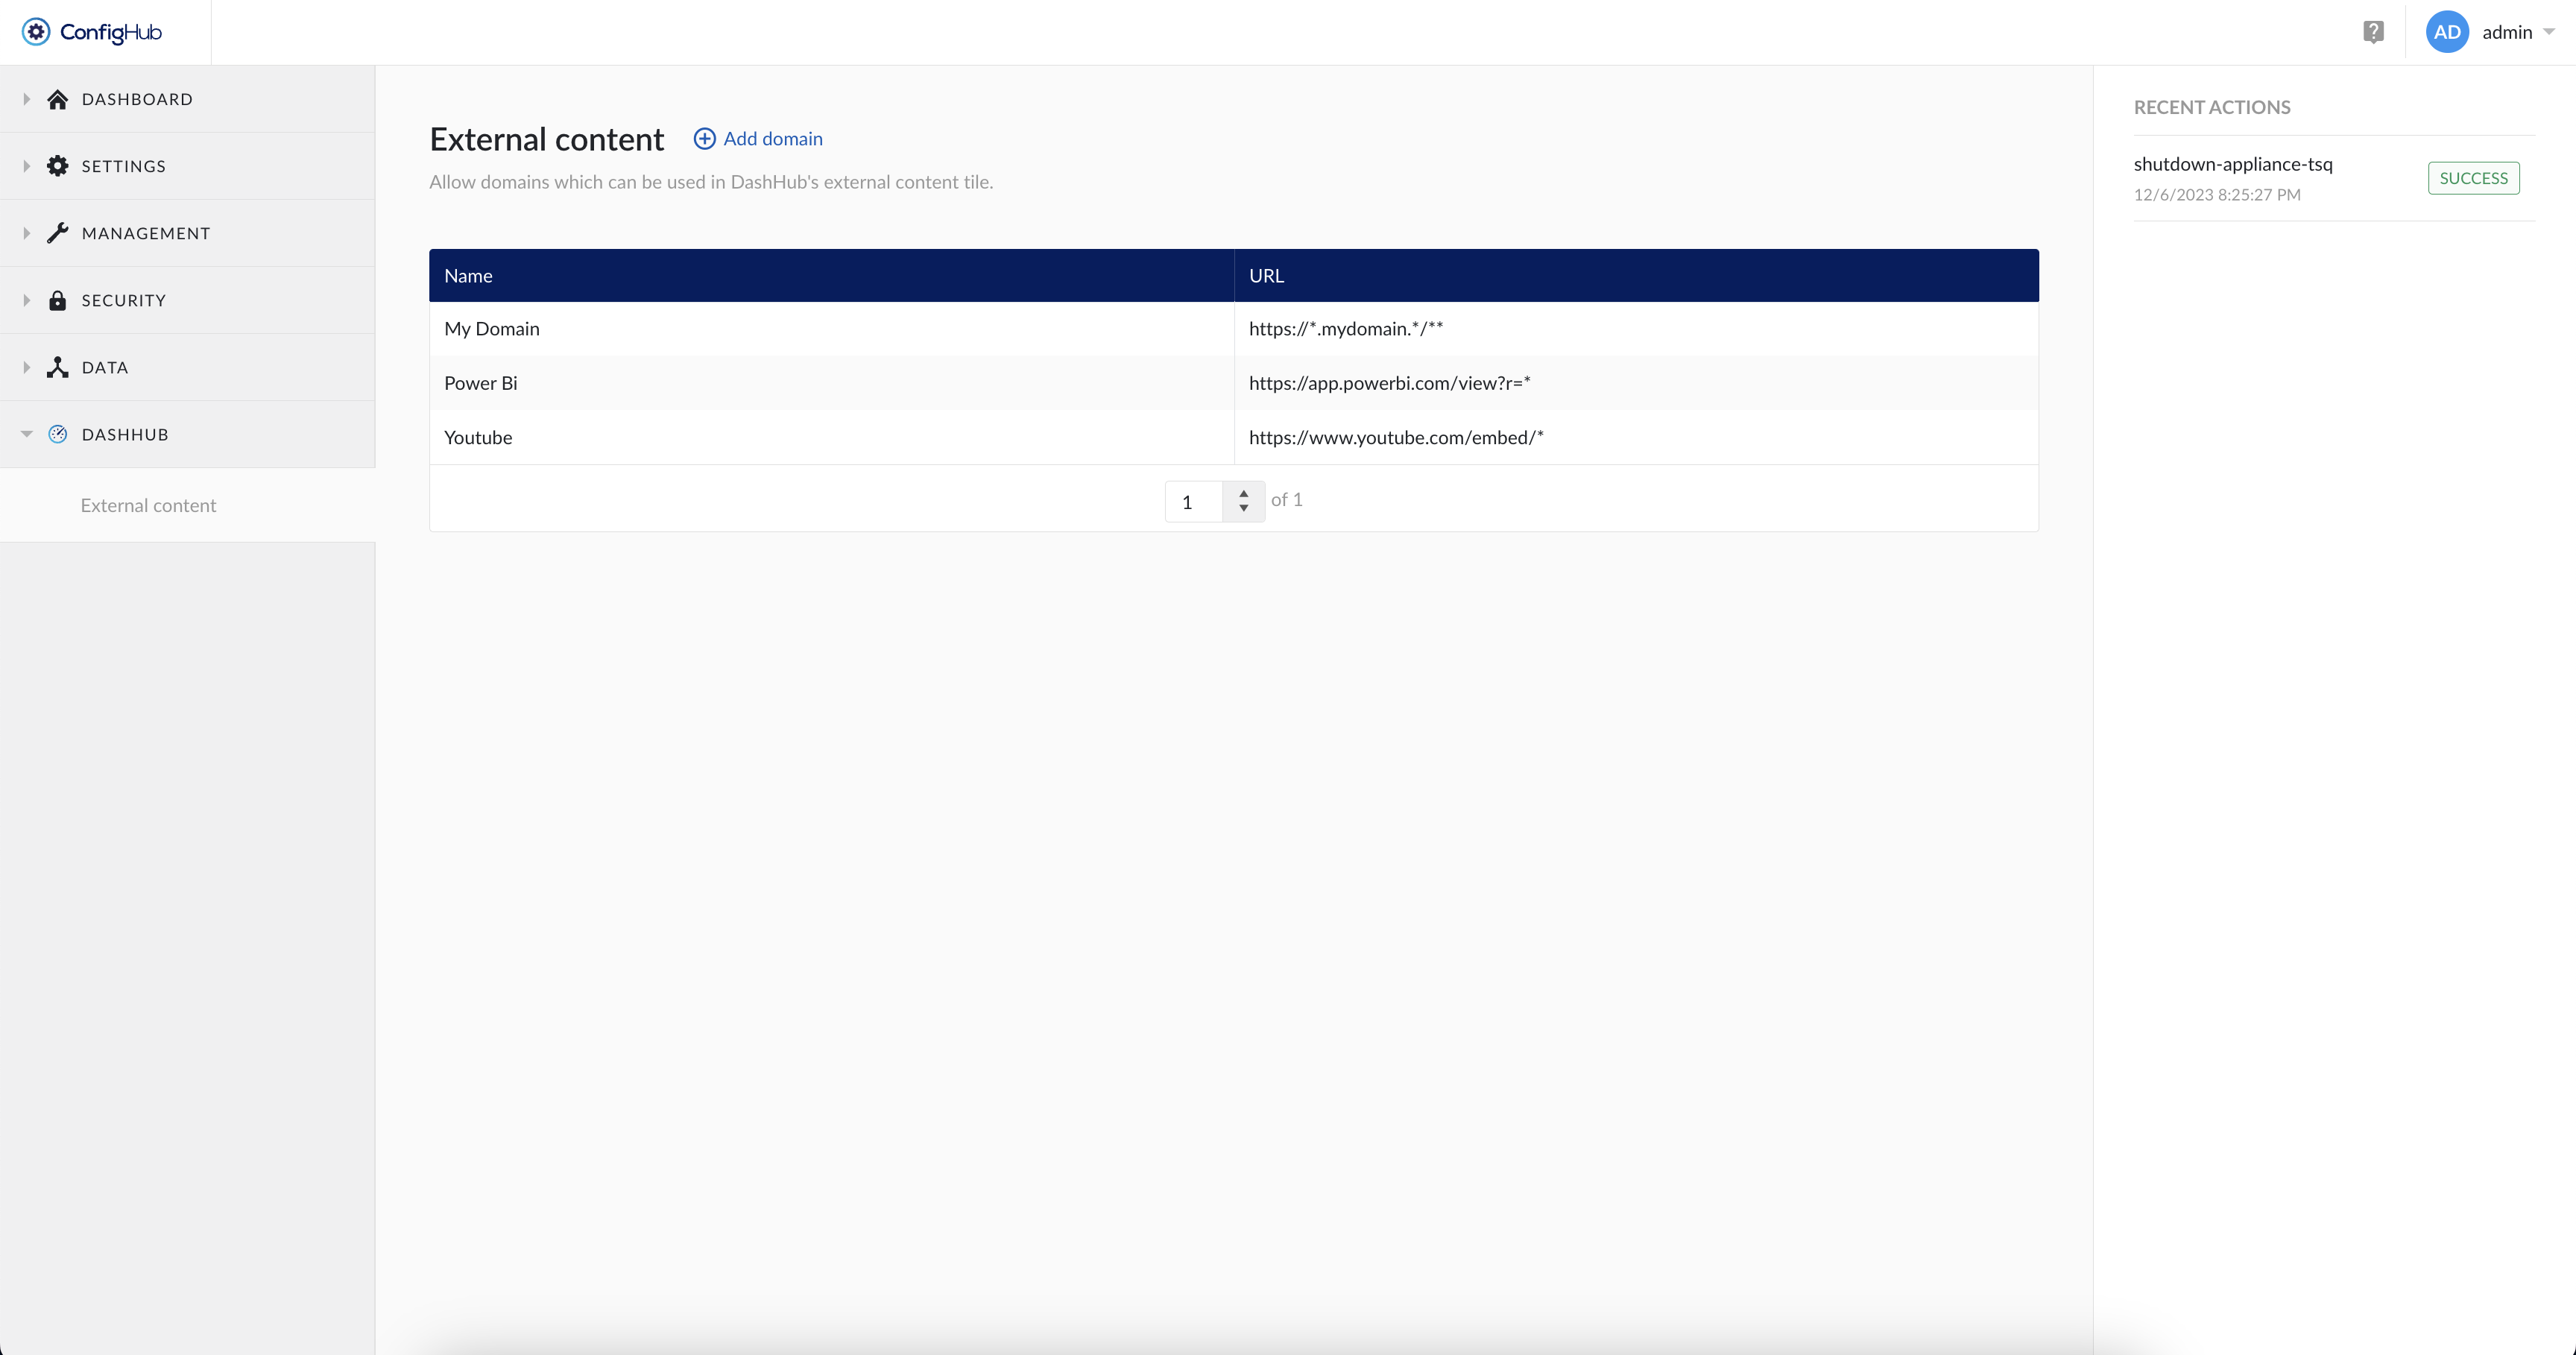2576x1355 pixels.
Task: Select the Data hierarchy icon
Action: [x=58, y=366]
